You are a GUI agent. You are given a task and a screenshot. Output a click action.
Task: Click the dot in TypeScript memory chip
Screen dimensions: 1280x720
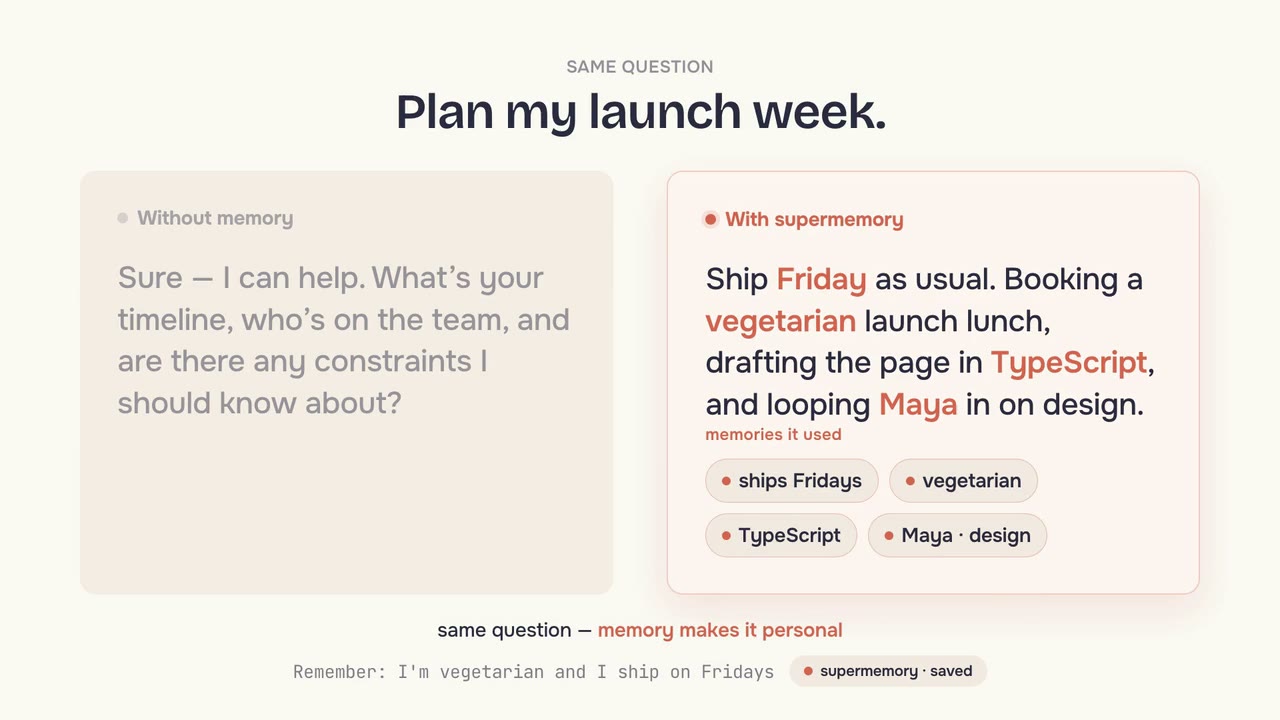(726, 536)
